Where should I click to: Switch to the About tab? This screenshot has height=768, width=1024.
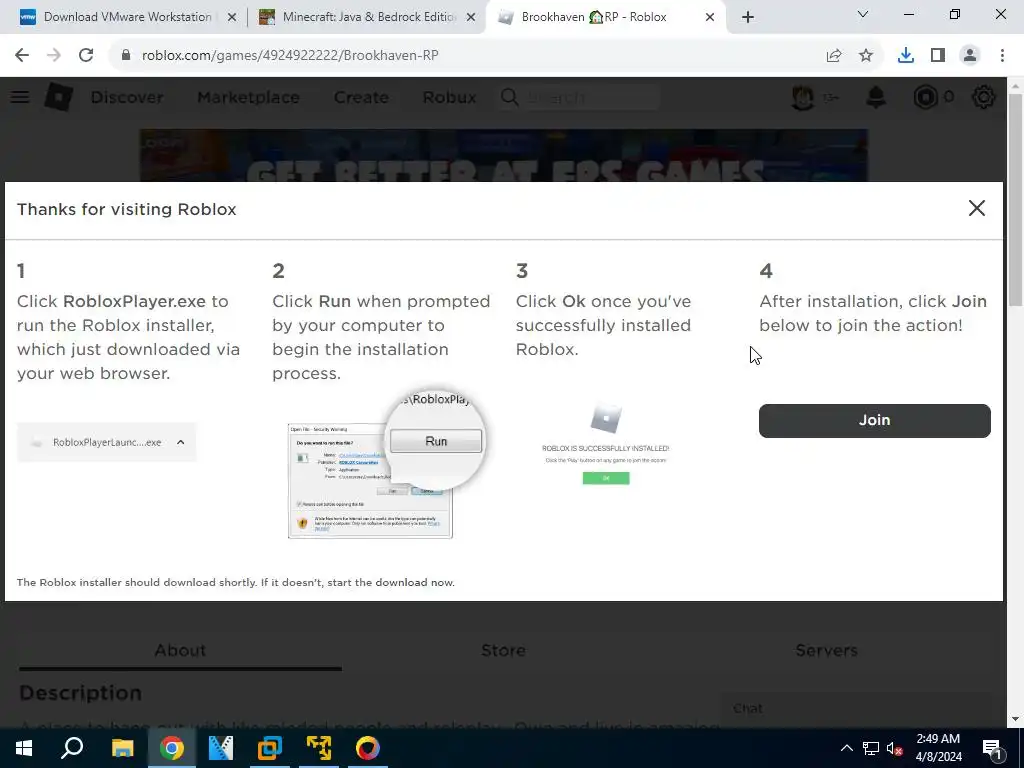180,650
